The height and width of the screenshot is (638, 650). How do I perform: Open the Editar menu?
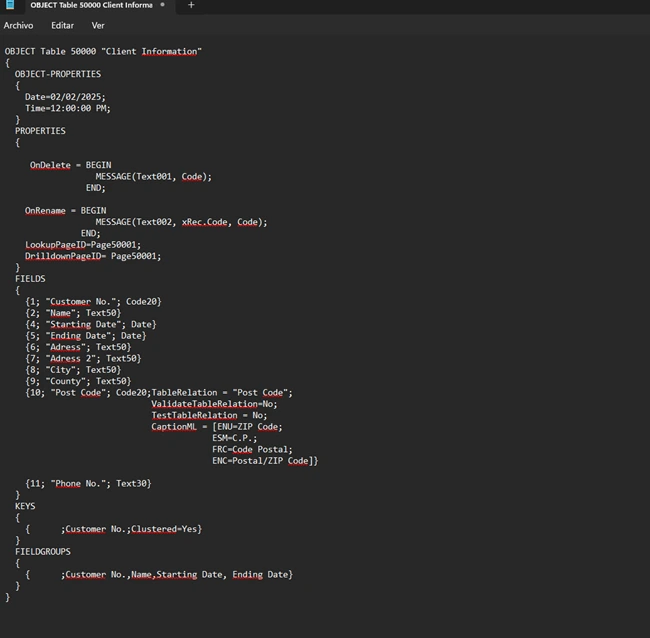[x=63, y=25]
